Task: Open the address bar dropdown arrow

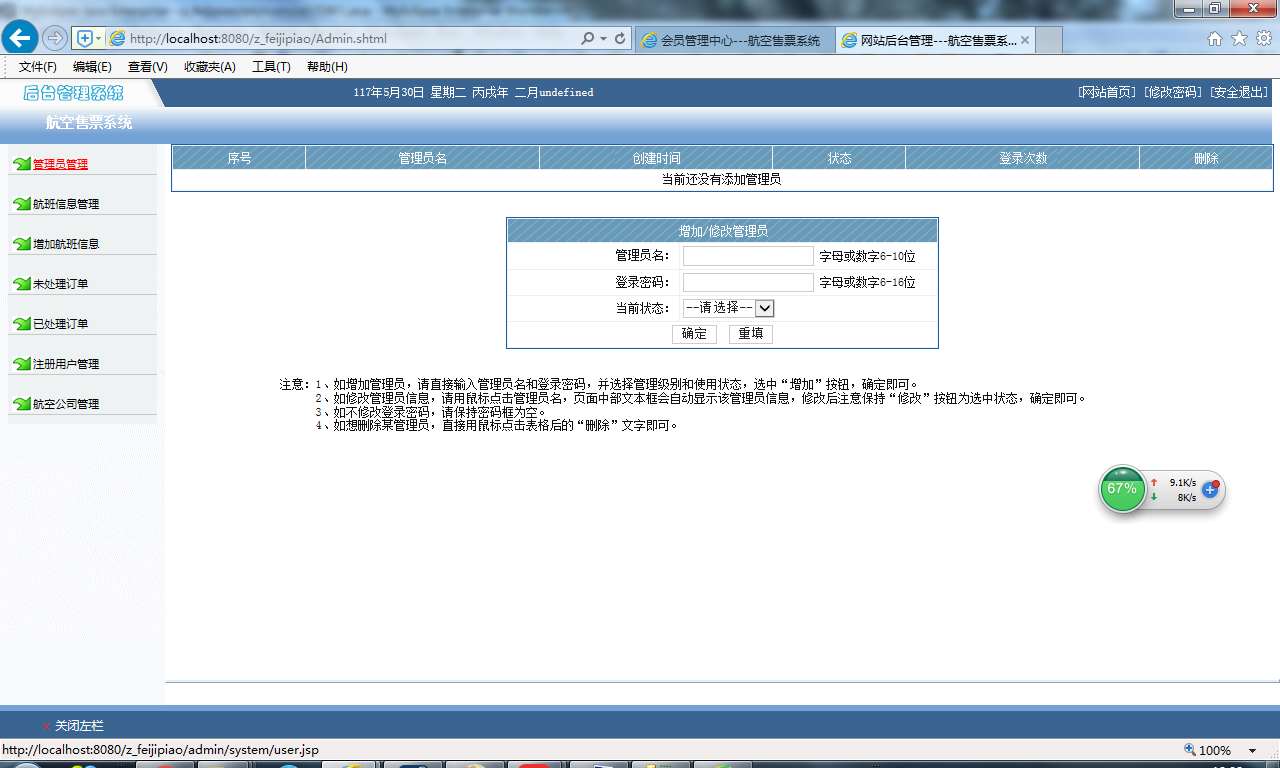Action: coord(604,39)
